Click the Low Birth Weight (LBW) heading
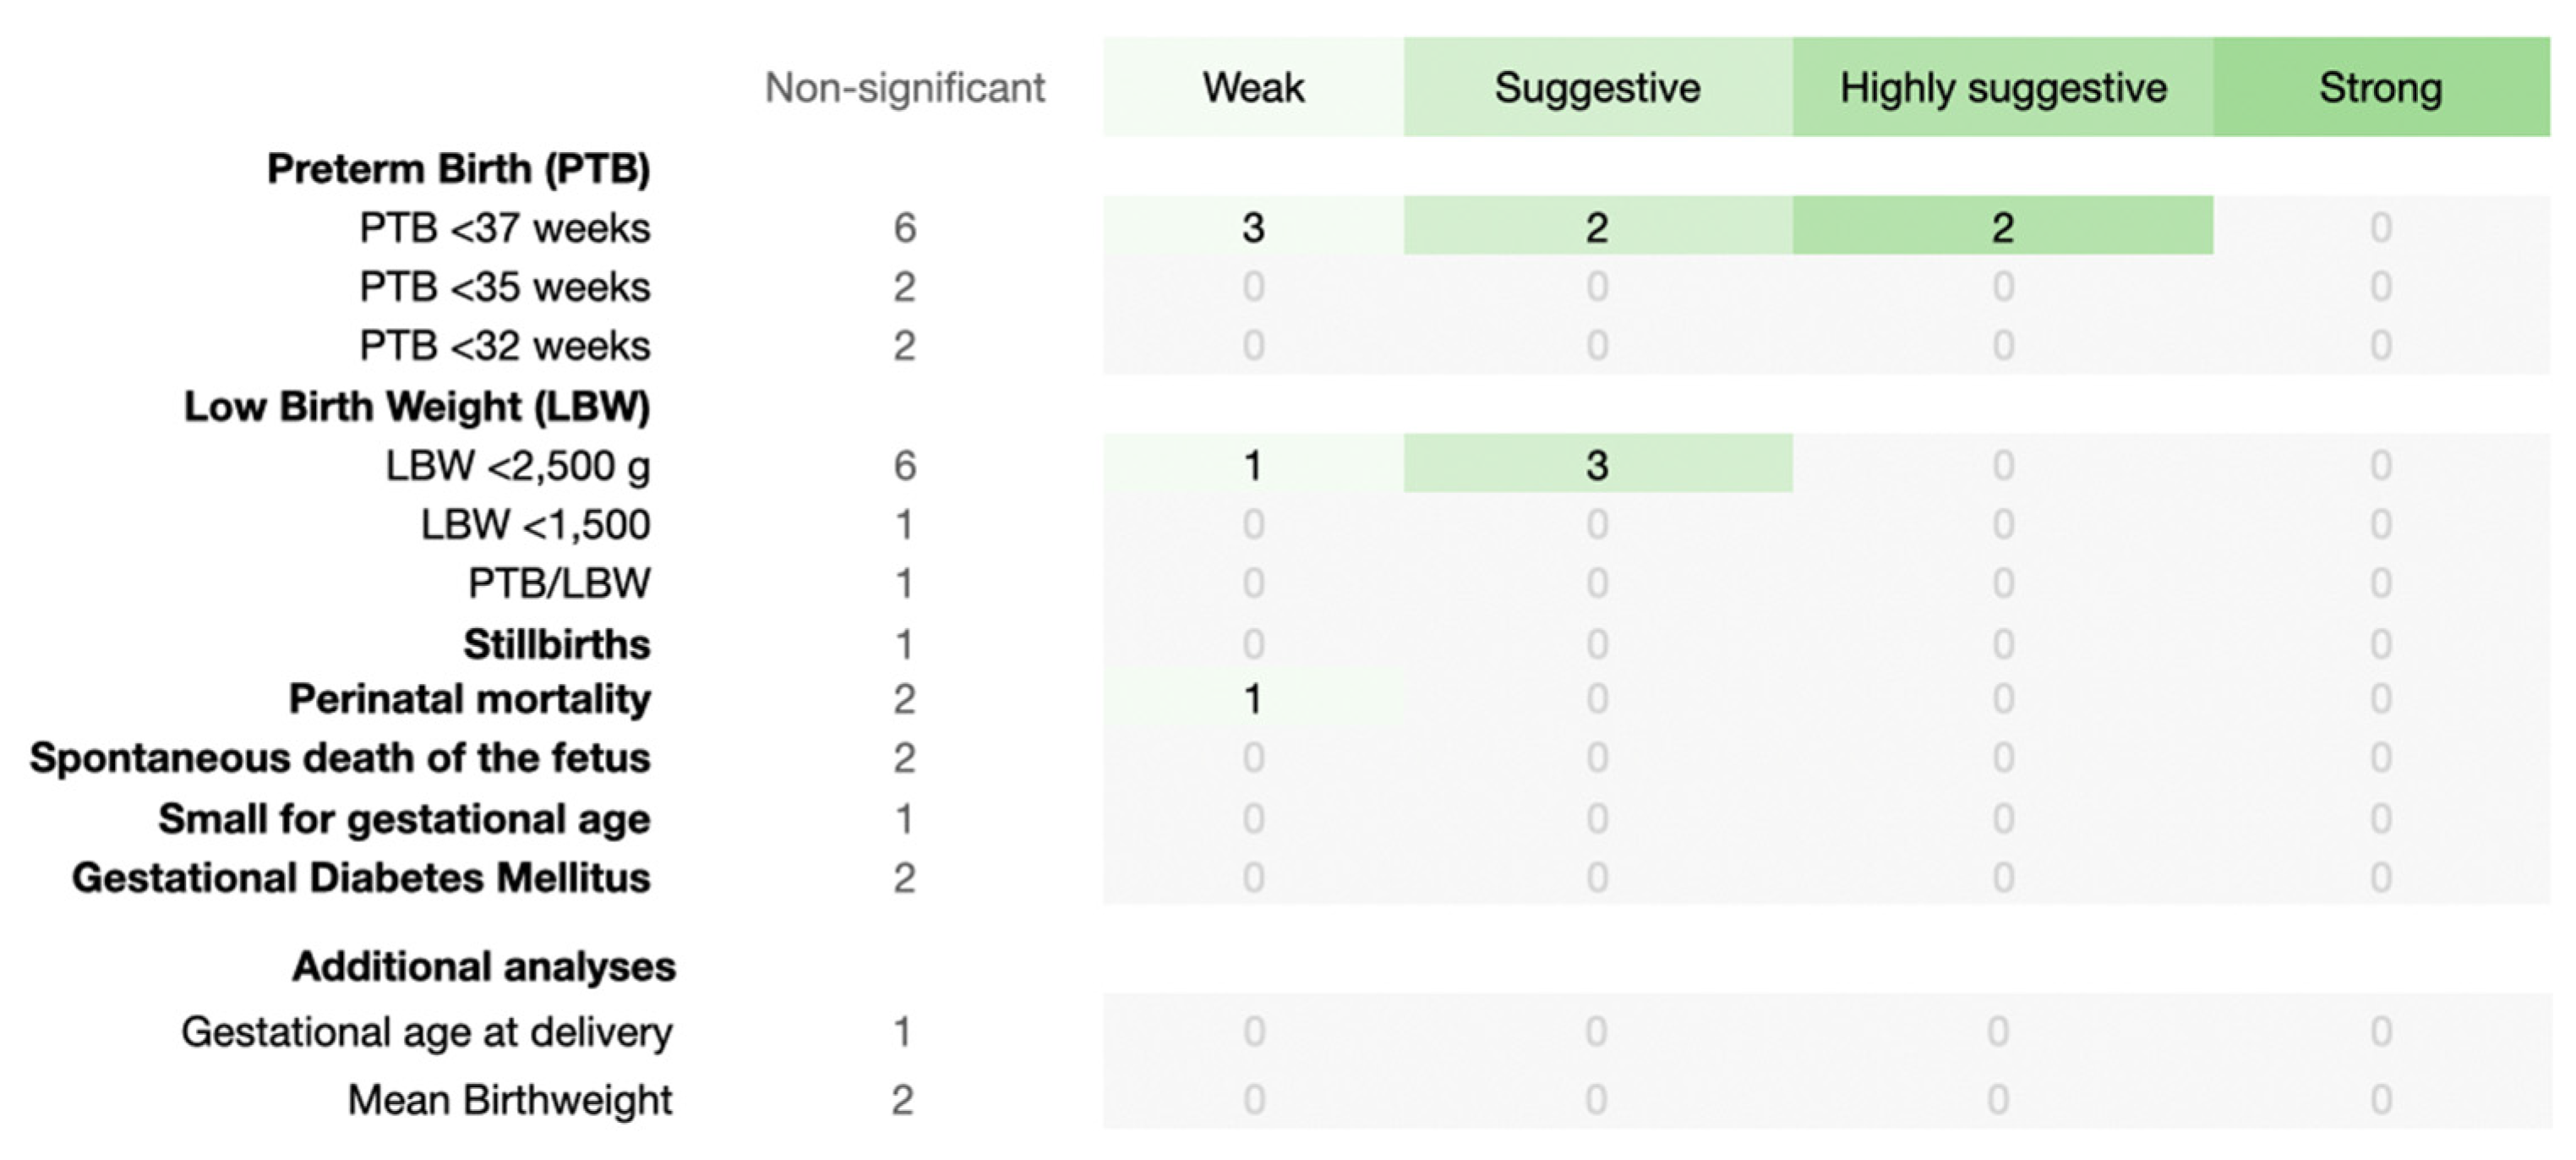The image size is (2576, 1160). click(x=417, y=406)
